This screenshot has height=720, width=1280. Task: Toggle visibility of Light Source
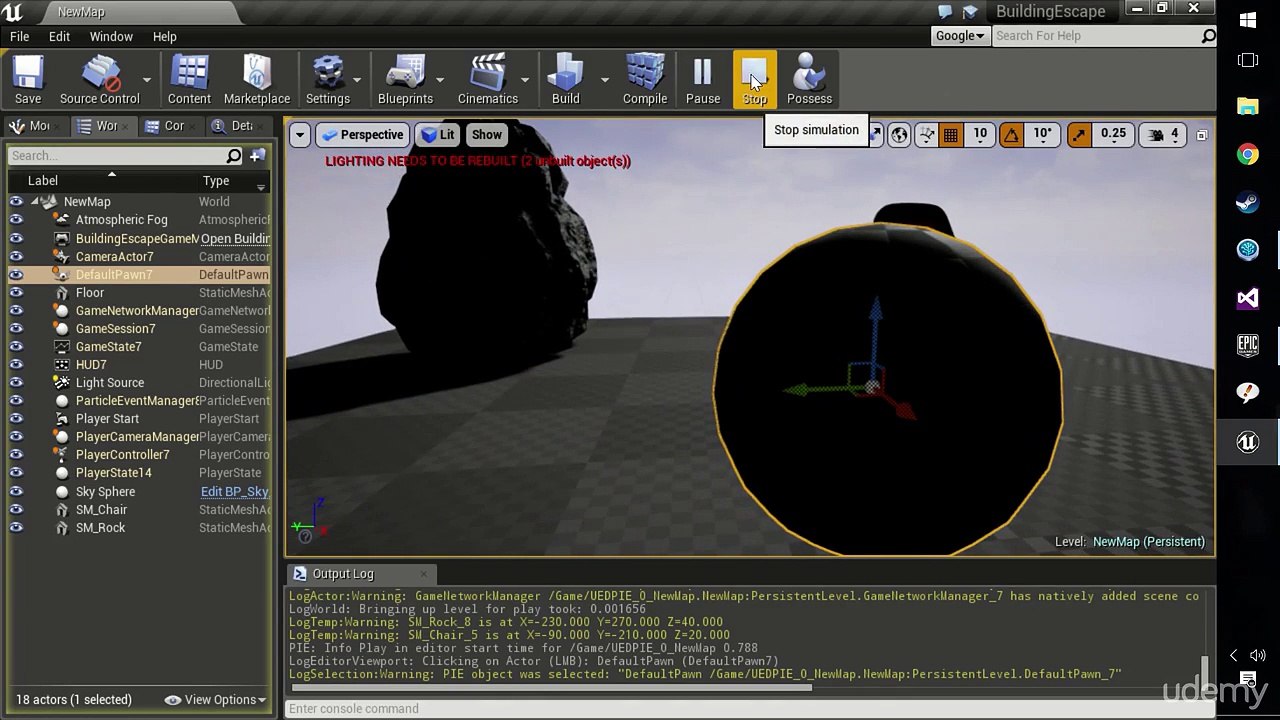coord(16,382)
